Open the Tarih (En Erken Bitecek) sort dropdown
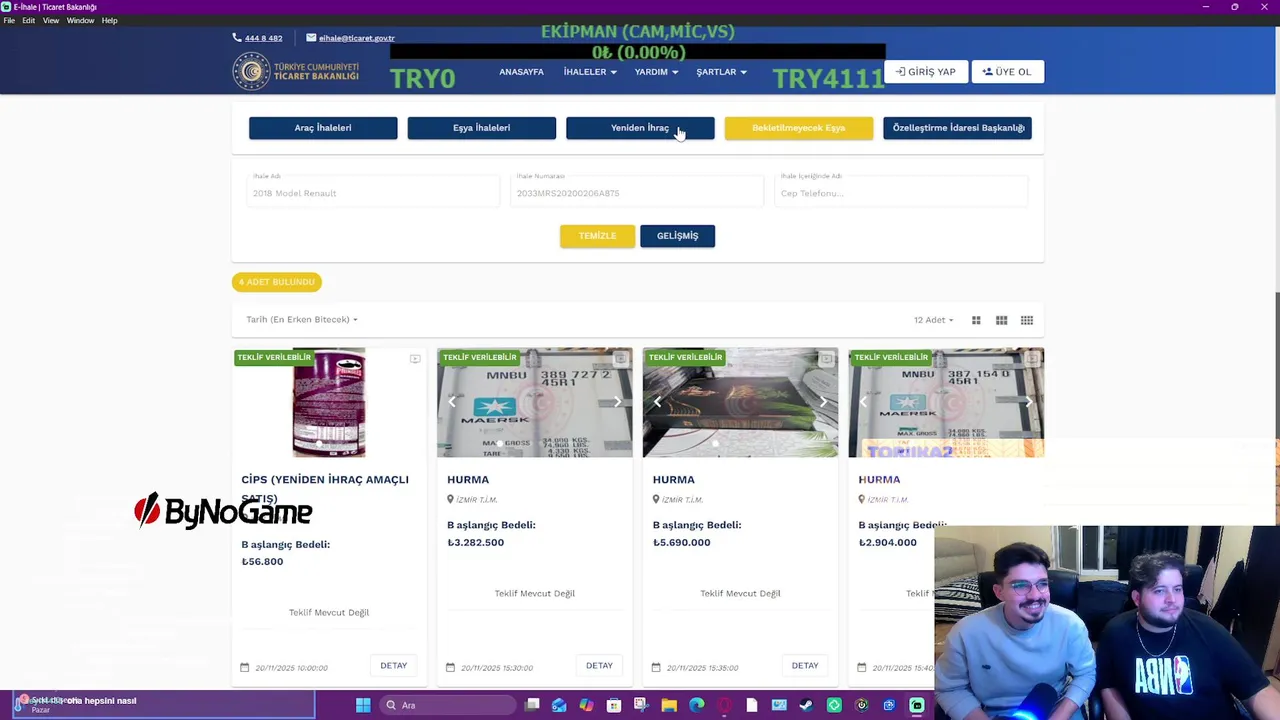 [302, 320]
